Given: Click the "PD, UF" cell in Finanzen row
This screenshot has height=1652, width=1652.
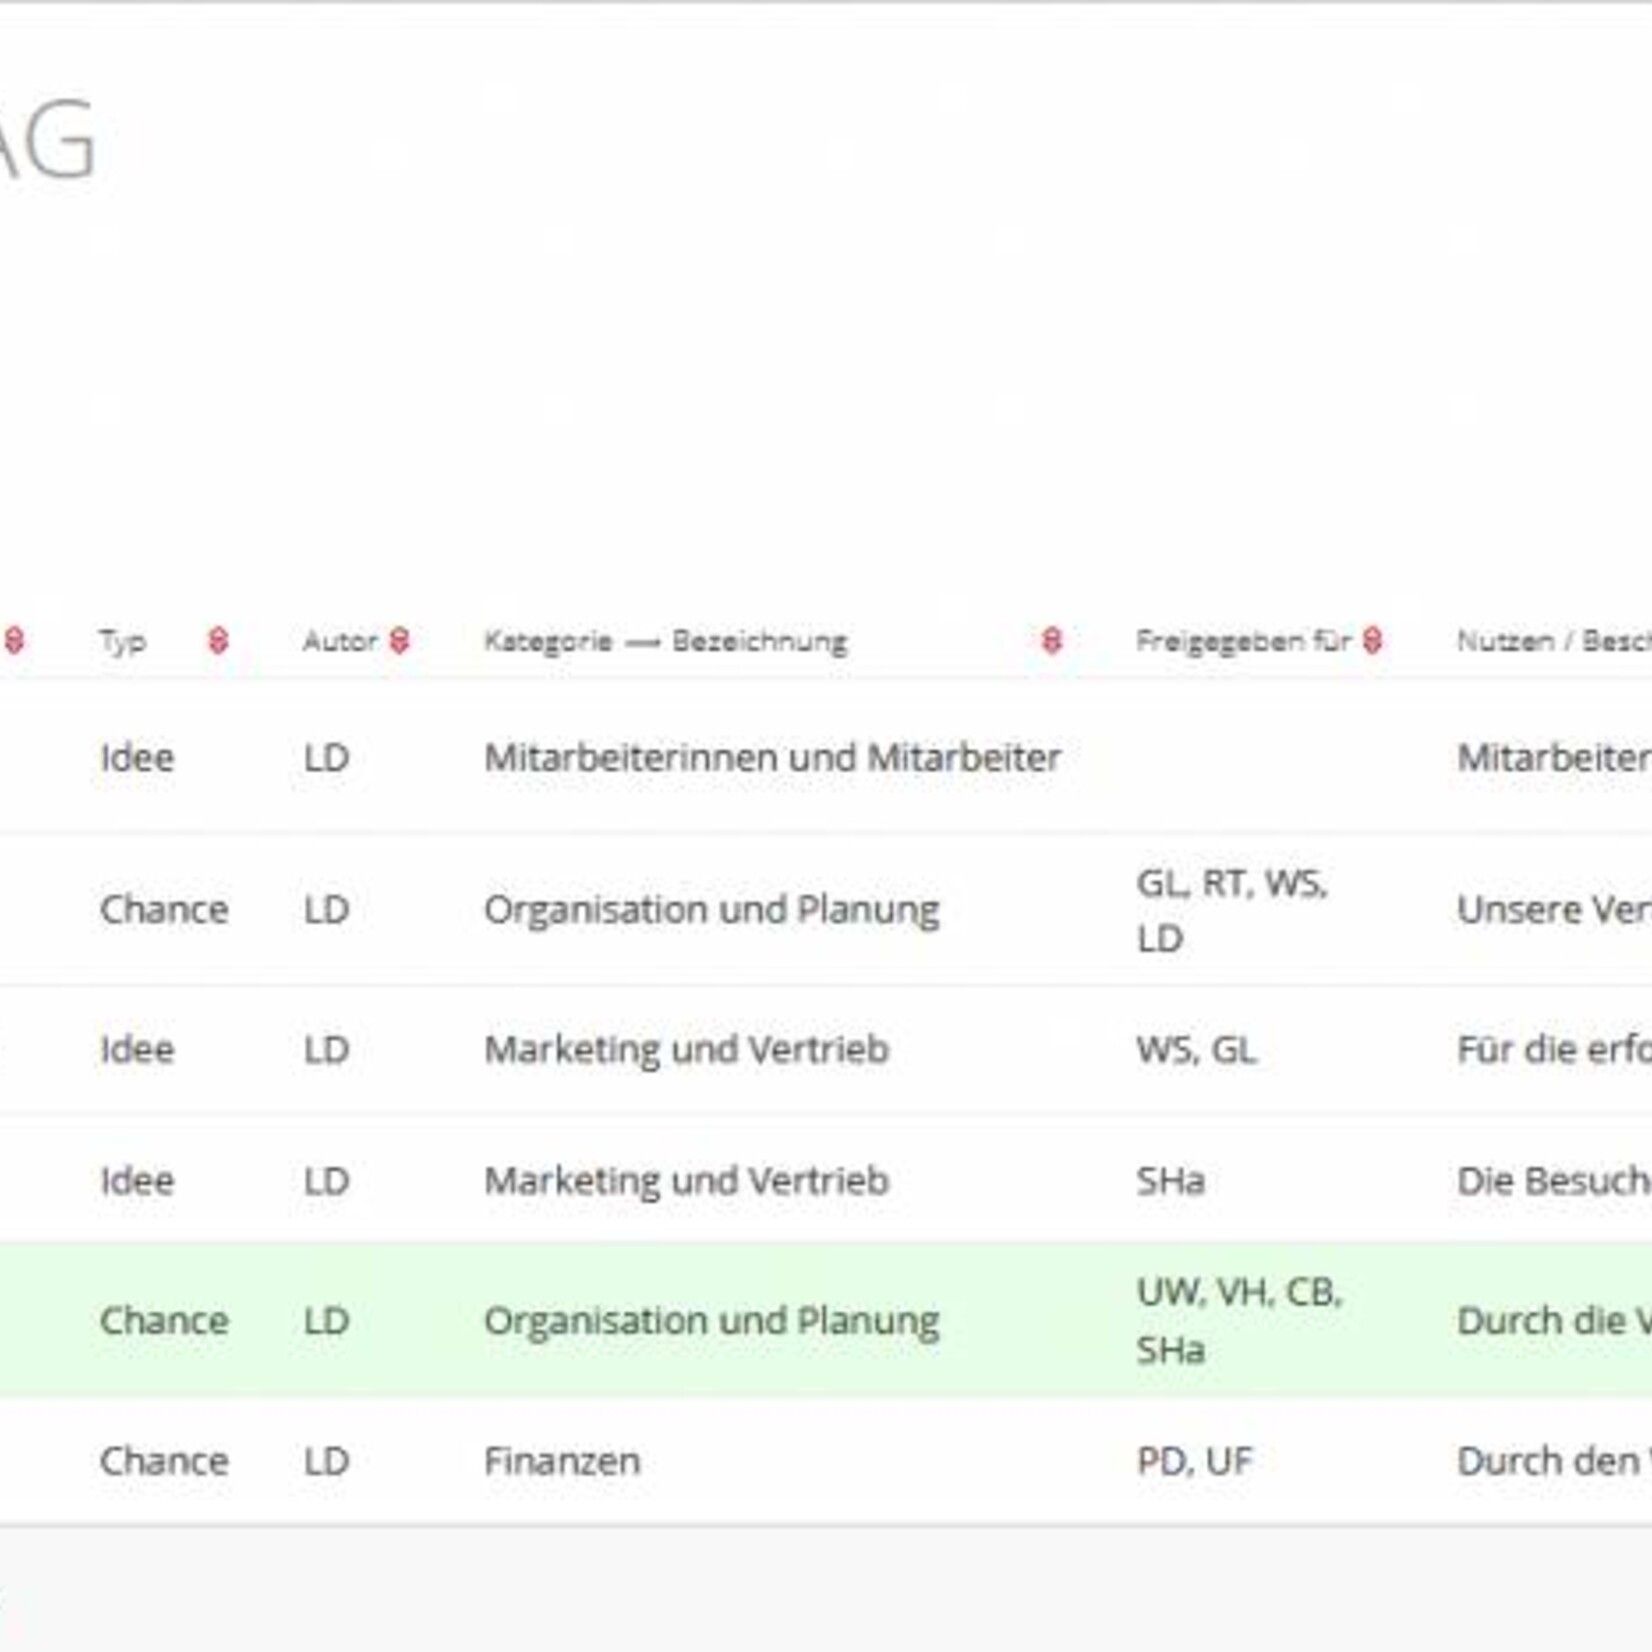Looking at the screenshot, I should (1194, 1461).
